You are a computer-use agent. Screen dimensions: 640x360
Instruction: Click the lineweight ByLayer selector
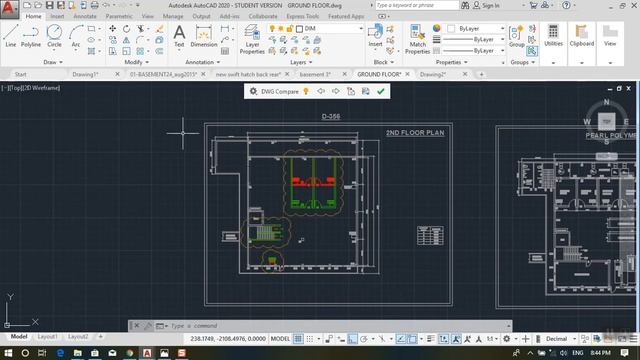473,40
